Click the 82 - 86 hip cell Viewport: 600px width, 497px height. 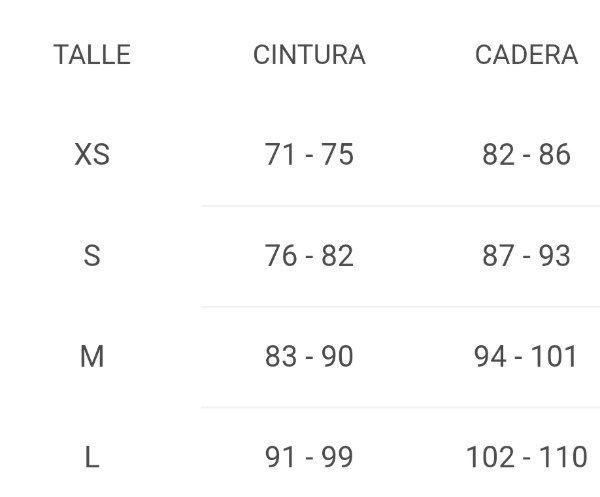[x=526, y=155]
